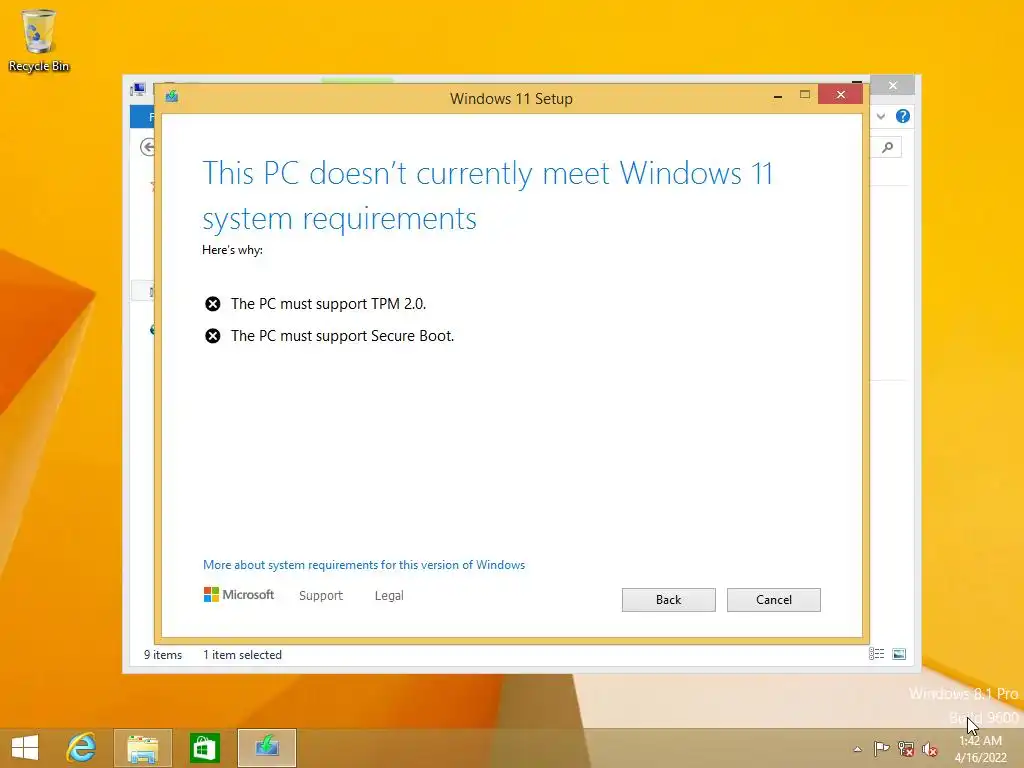Switch Explorer to large icons view
The height and width of the screenshot is (768, 1024).
point(899,654)
